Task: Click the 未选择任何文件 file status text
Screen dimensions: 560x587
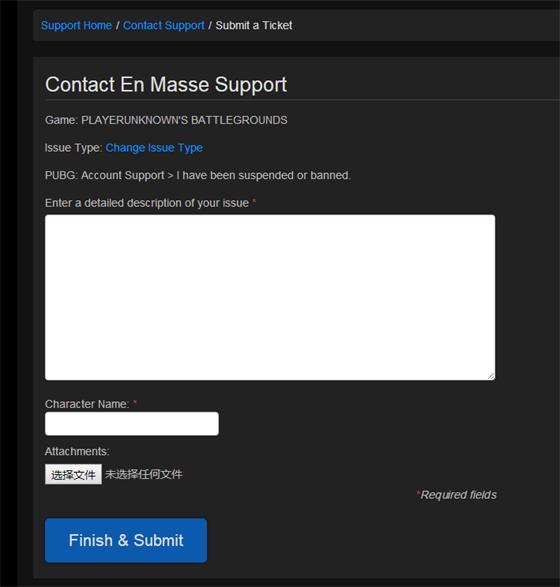Action: [144, 474]
